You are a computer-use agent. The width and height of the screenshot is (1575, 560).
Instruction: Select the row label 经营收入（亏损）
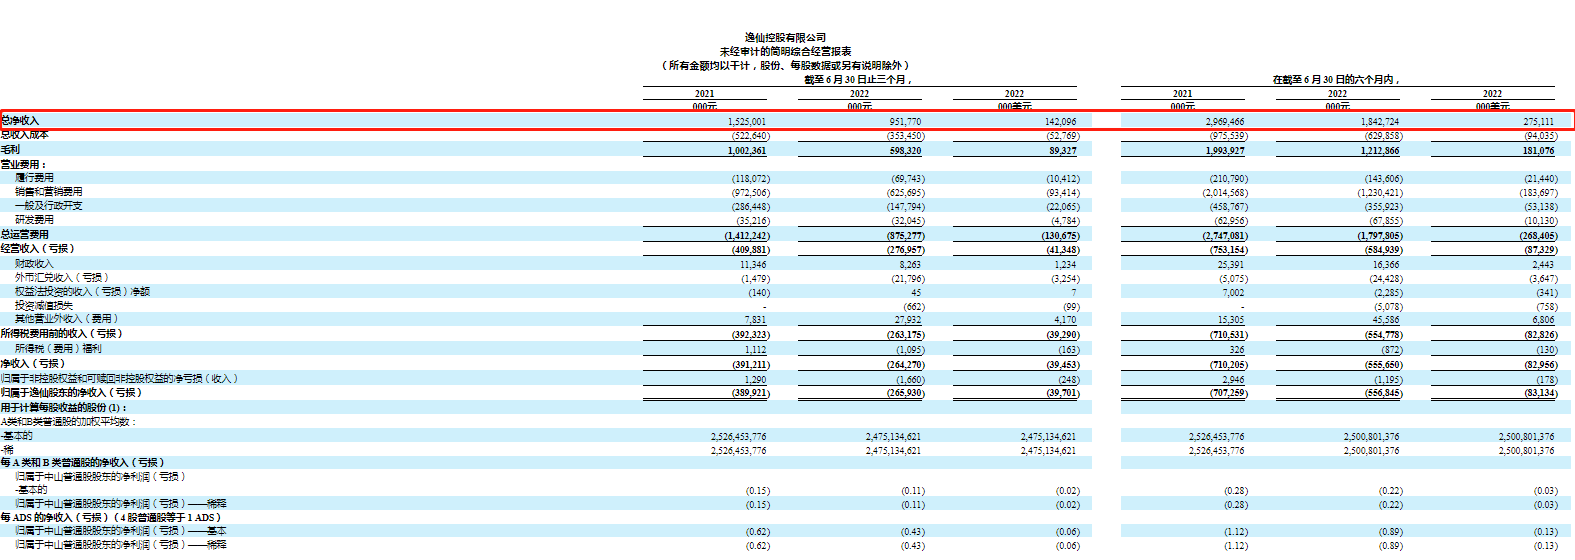pos(38,248)
